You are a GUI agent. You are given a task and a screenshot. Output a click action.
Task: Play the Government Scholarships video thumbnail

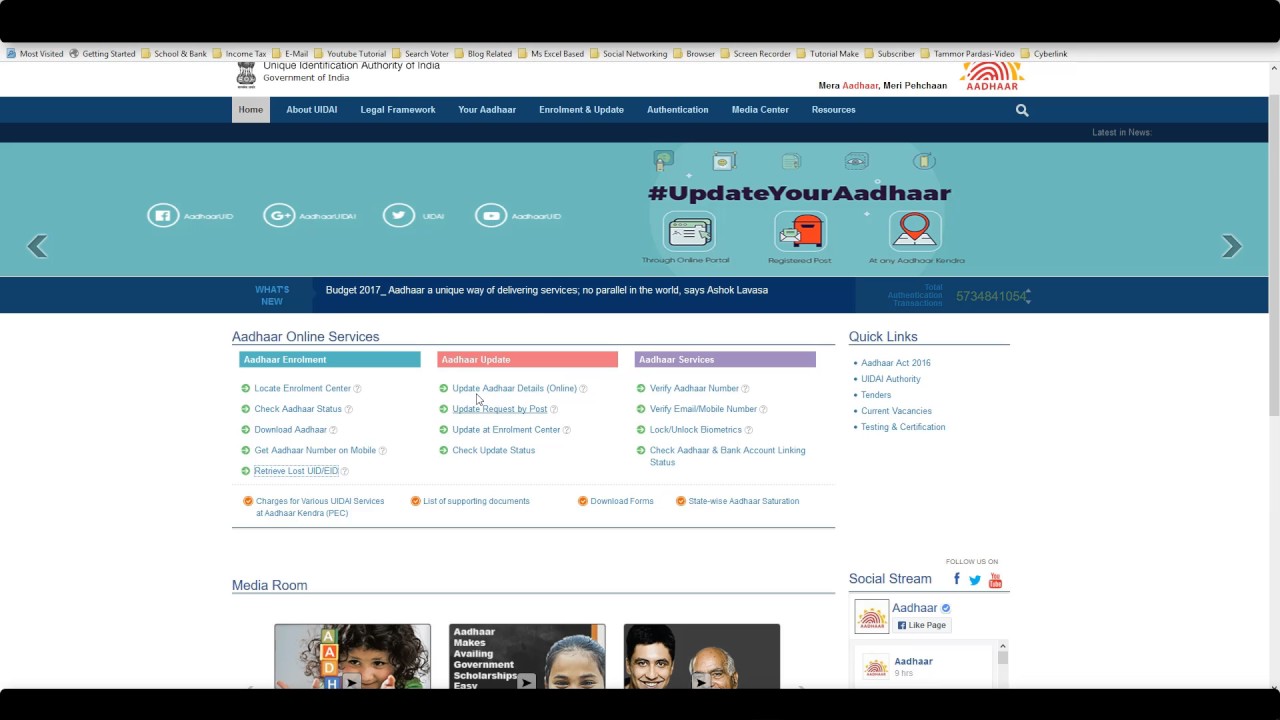point(527,656)
